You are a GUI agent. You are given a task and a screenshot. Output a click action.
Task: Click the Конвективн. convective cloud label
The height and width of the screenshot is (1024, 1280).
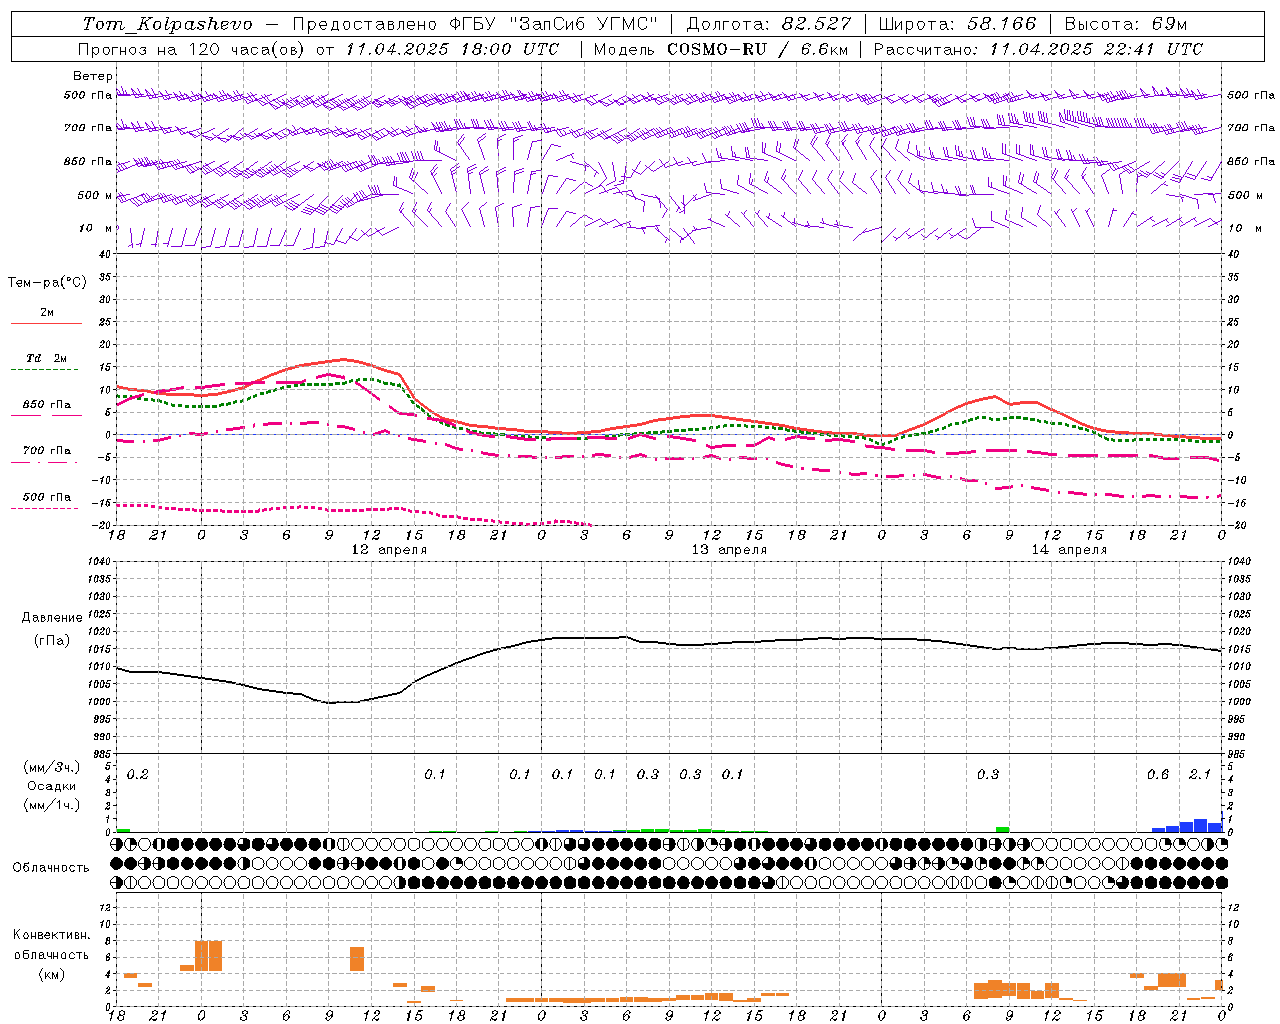coord(52,935)
